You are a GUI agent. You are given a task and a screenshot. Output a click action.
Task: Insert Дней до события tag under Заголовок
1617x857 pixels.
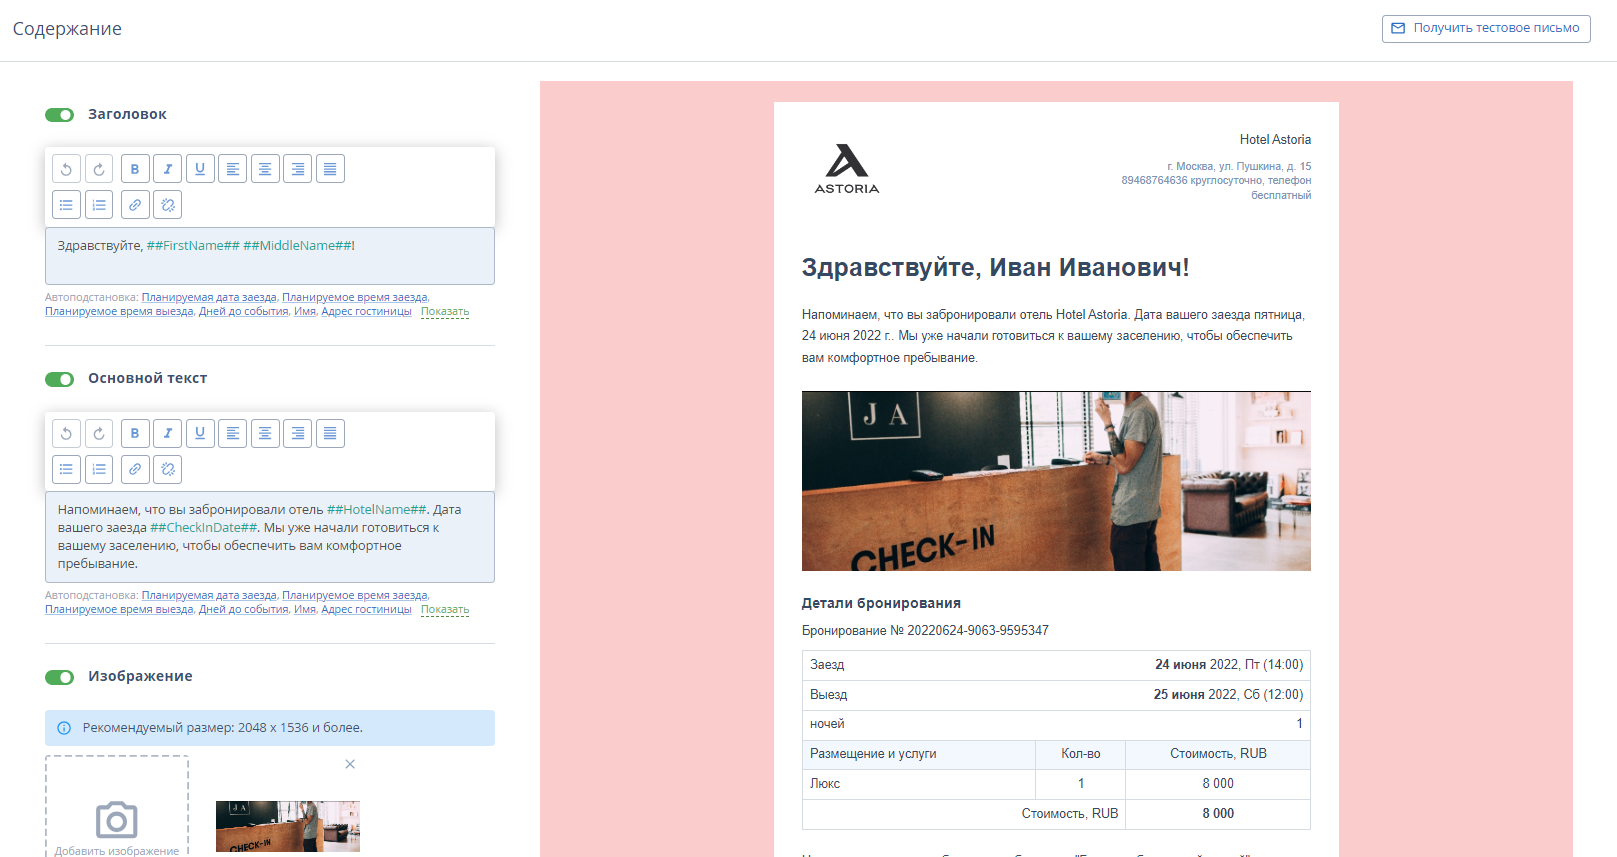244,312
